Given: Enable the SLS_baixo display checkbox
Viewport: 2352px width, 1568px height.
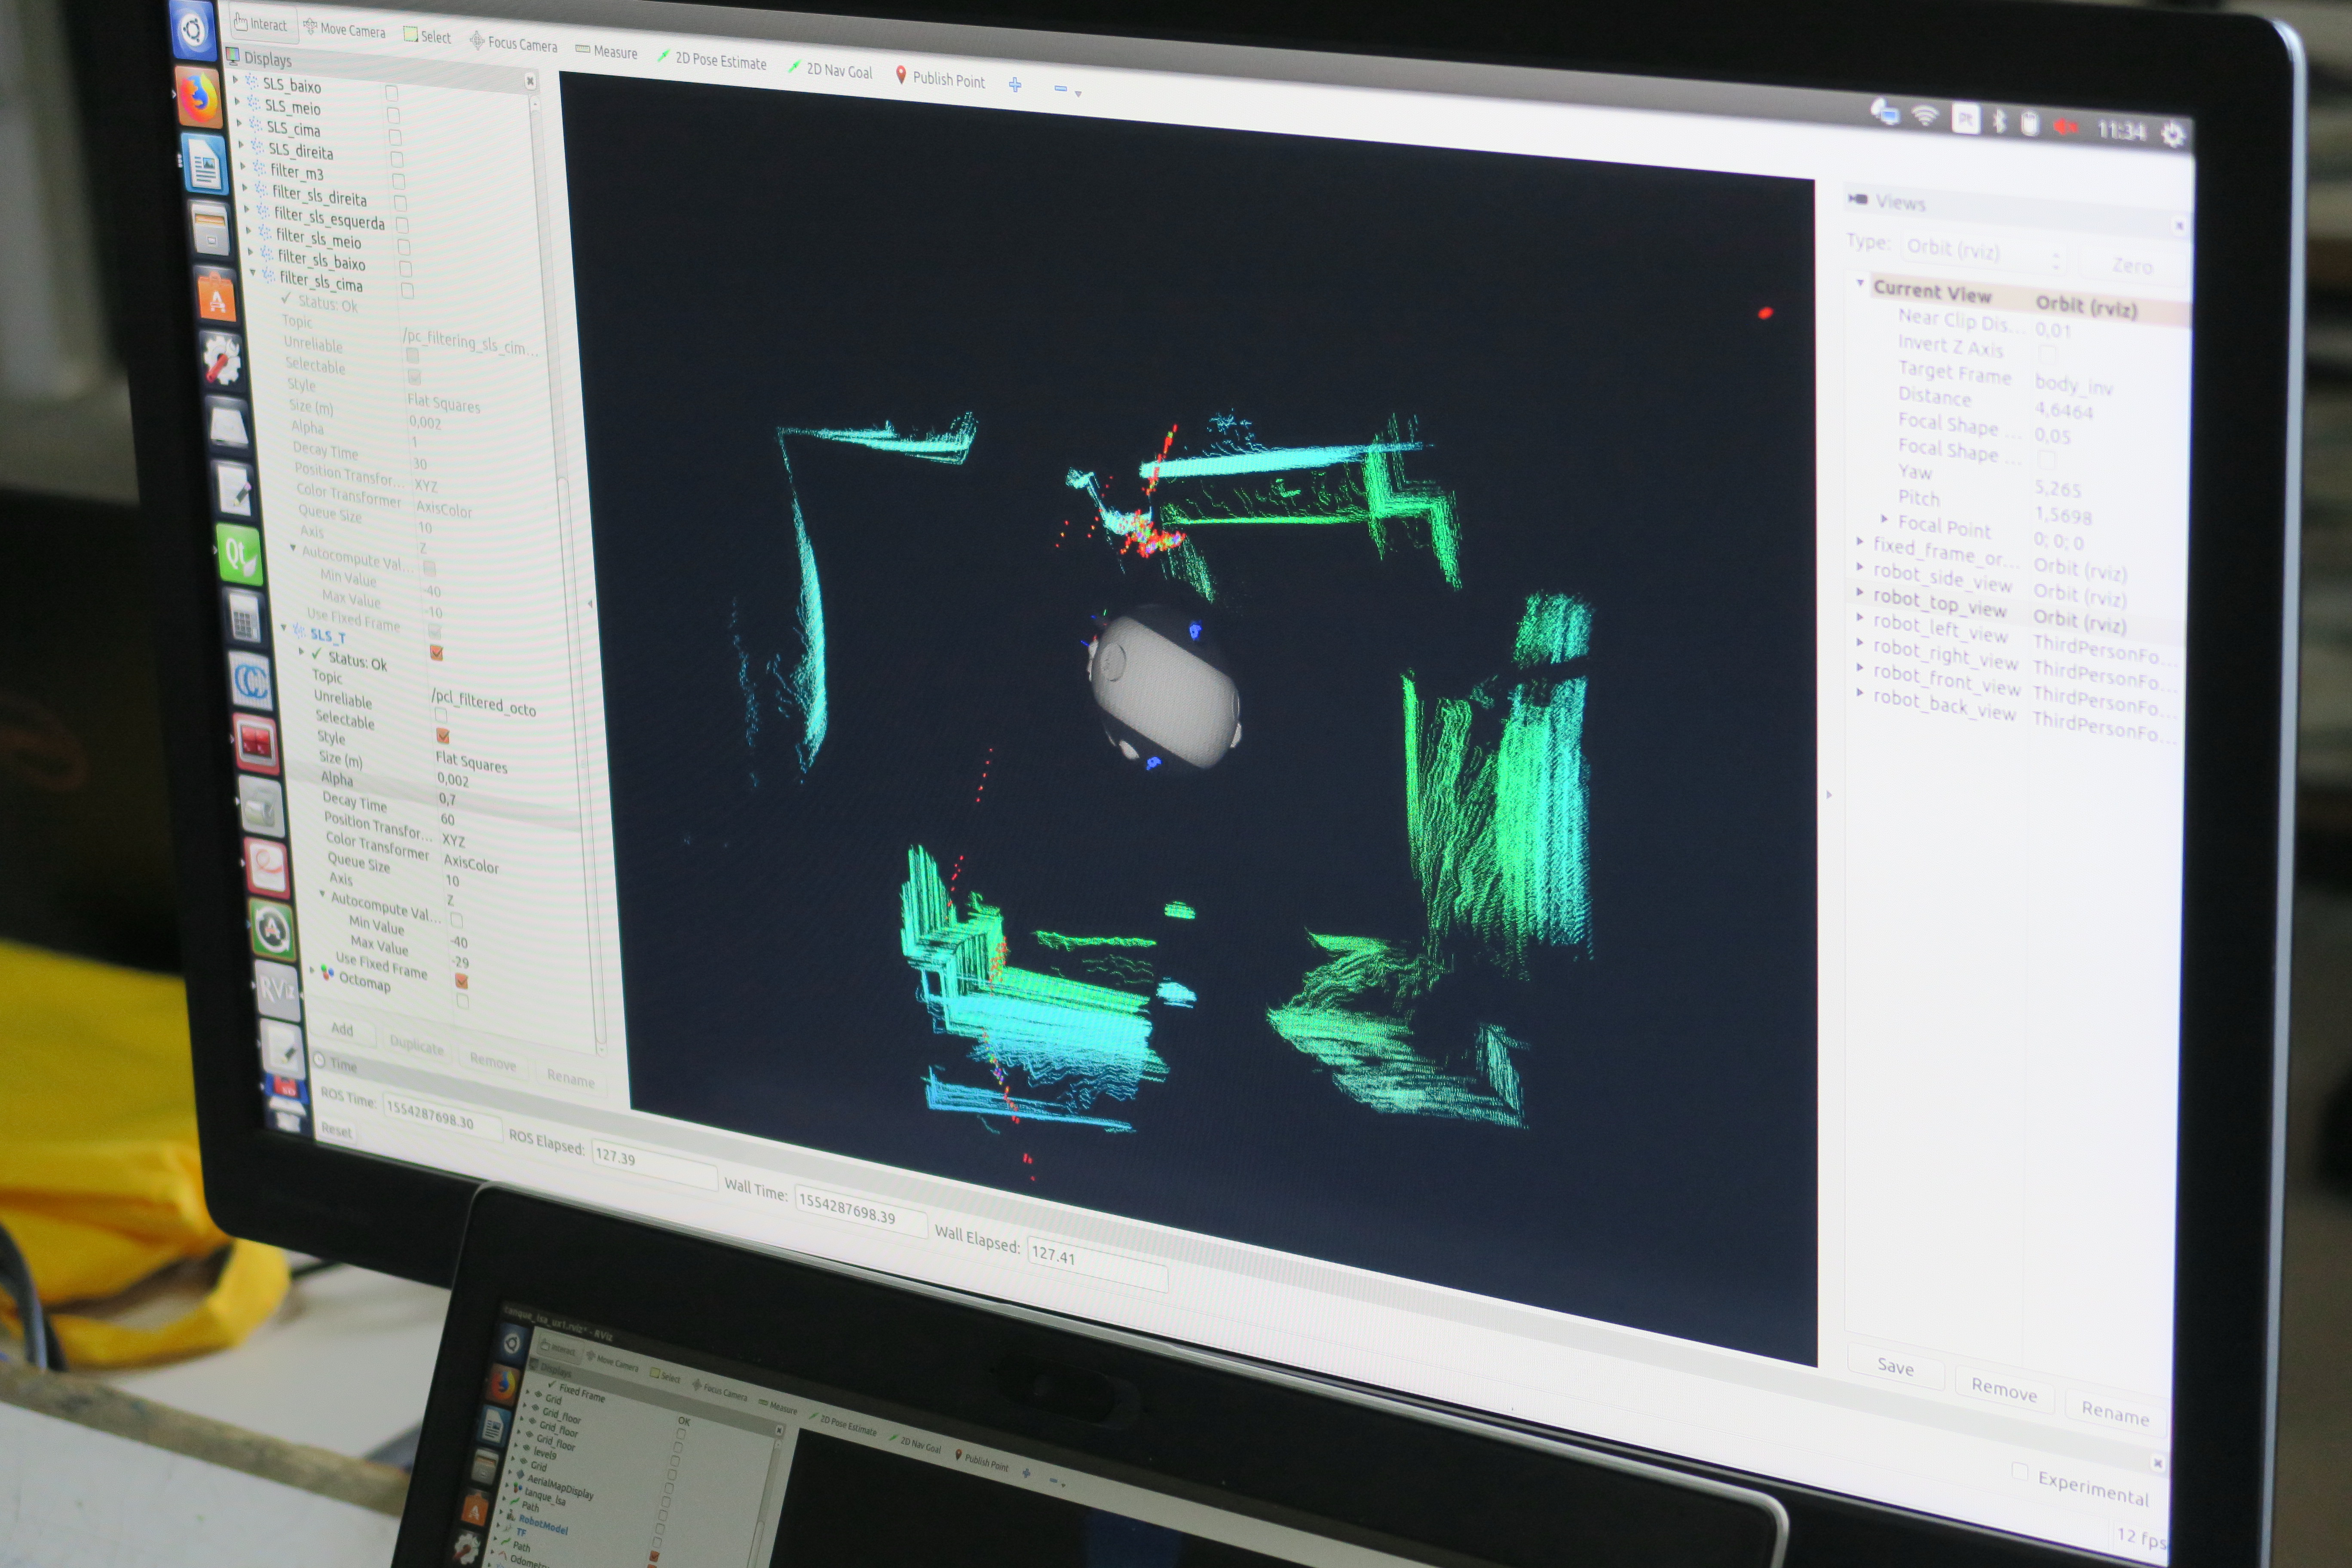Looking at the screenshot, I should click(x=391, y=93).
